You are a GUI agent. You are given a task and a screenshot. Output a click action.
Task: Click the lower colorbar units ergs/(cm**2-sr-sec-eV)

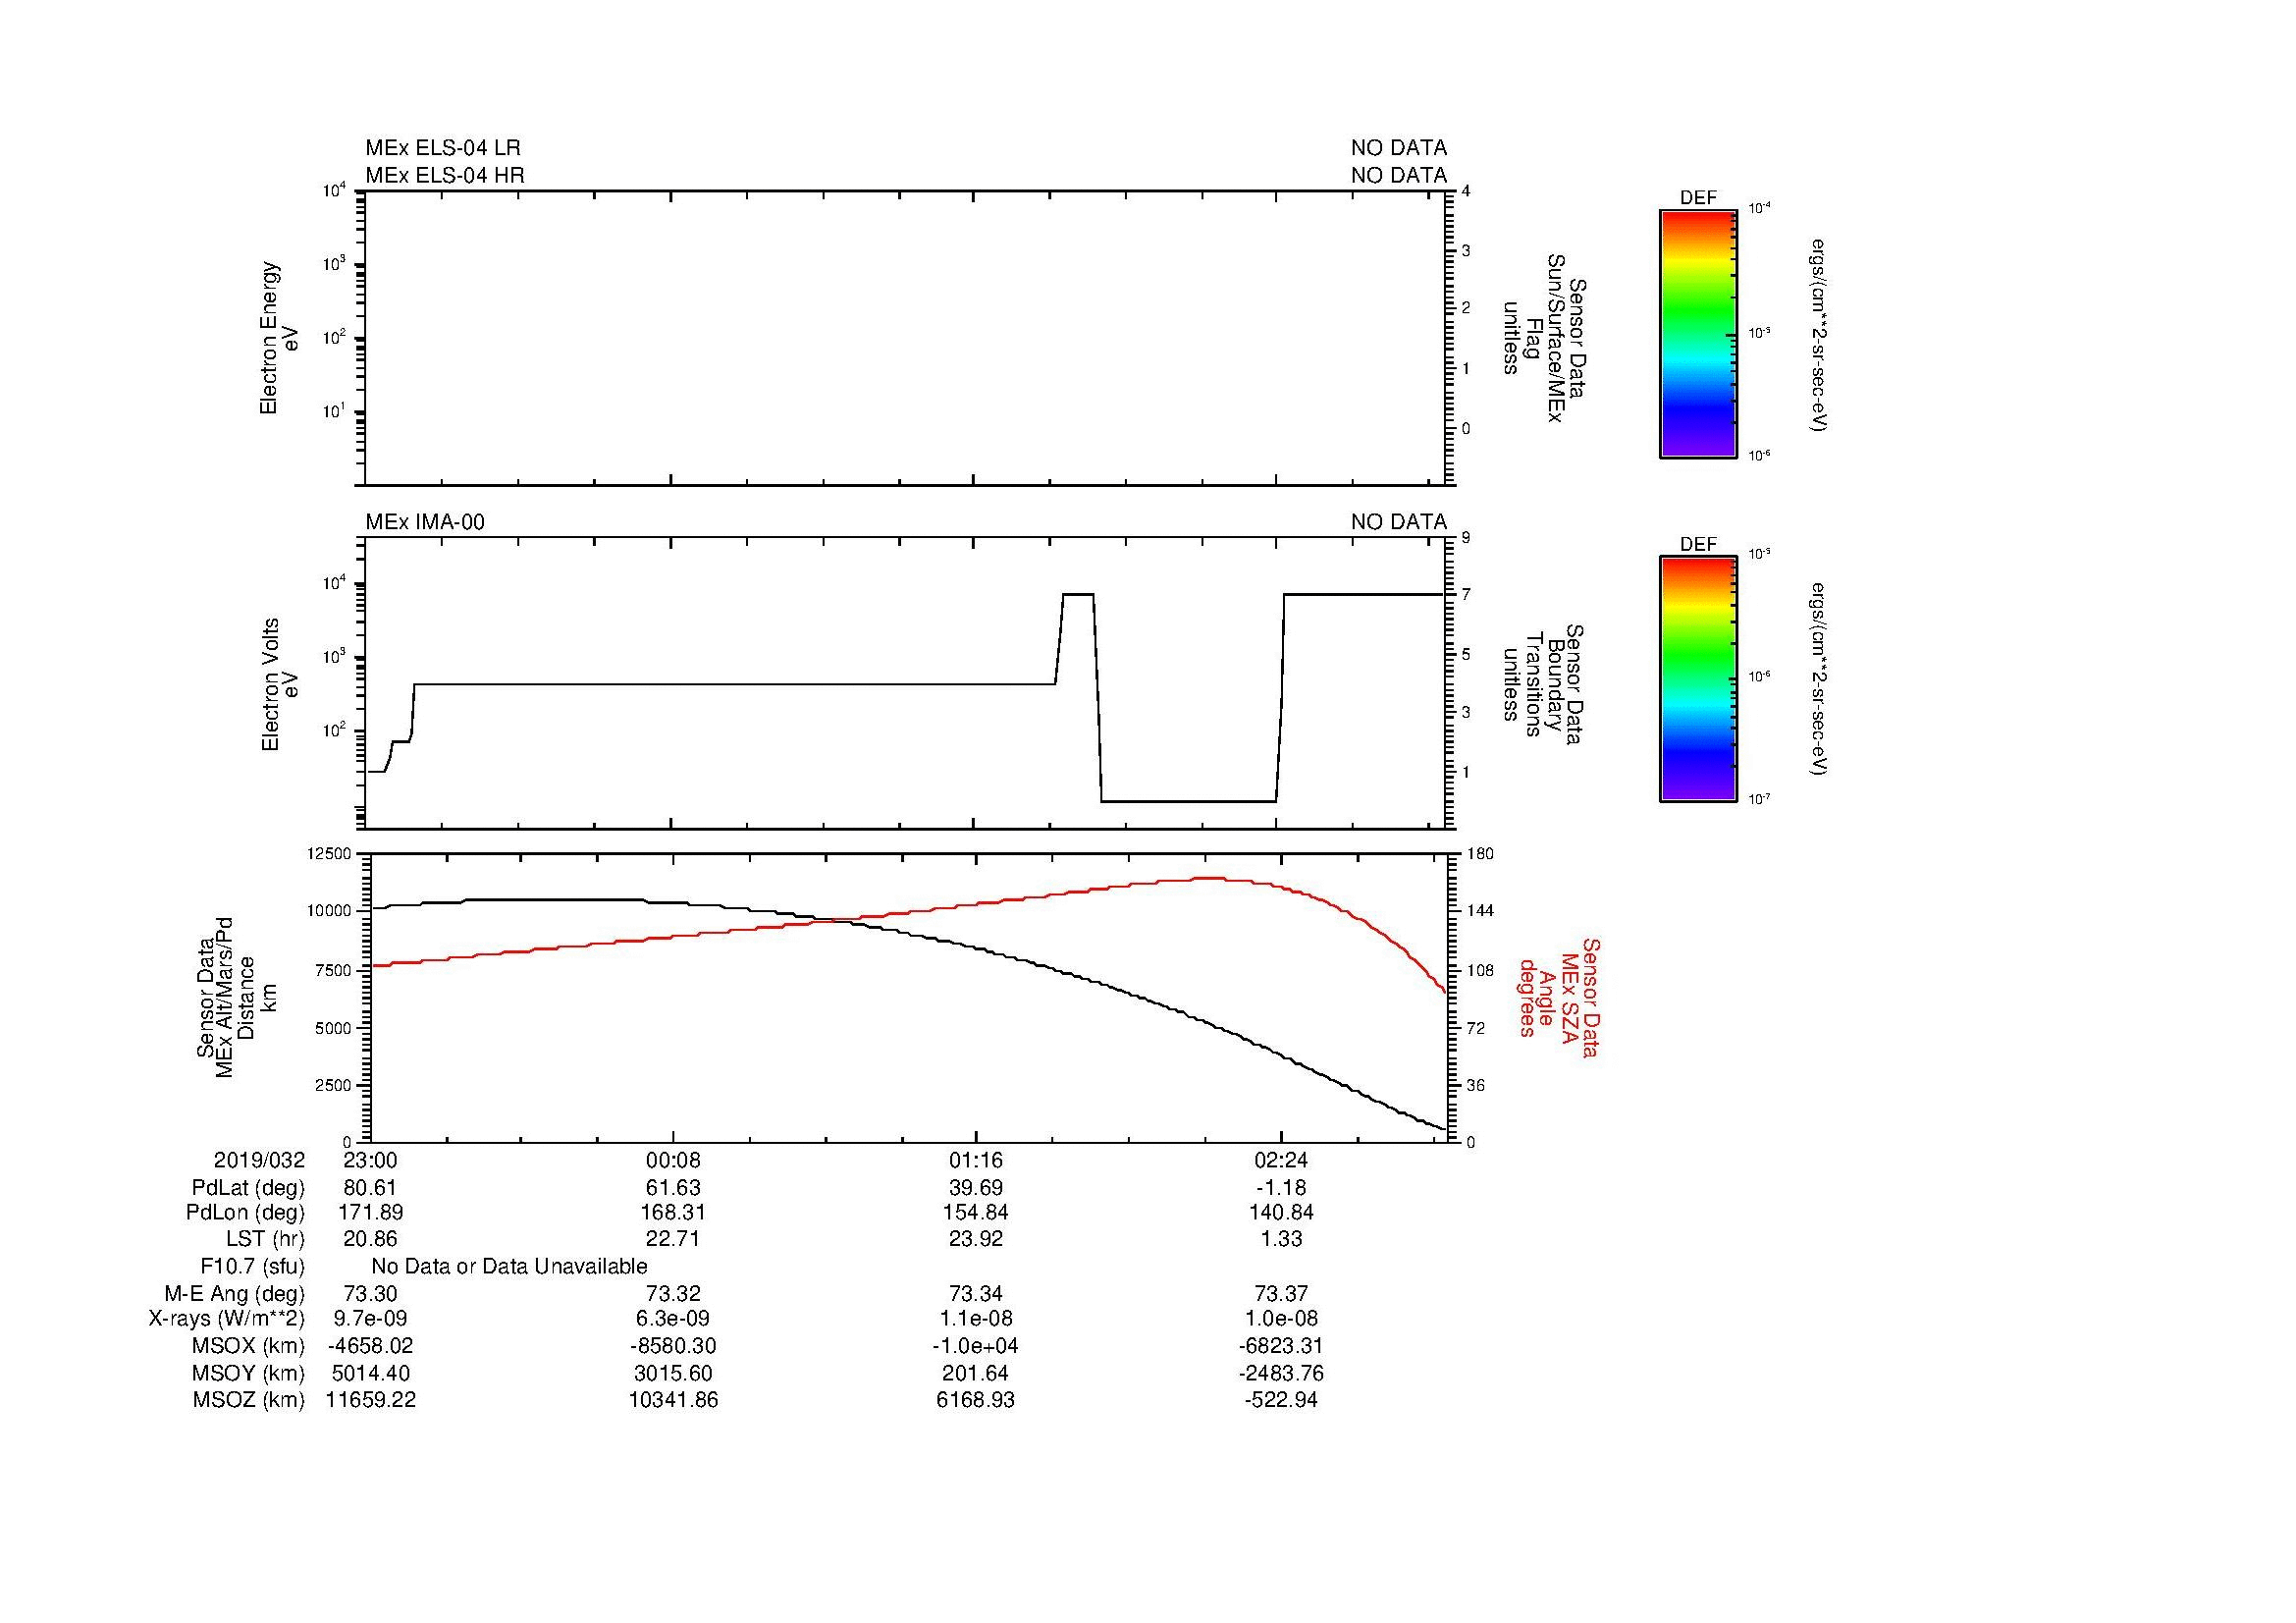pos(1818,679)
